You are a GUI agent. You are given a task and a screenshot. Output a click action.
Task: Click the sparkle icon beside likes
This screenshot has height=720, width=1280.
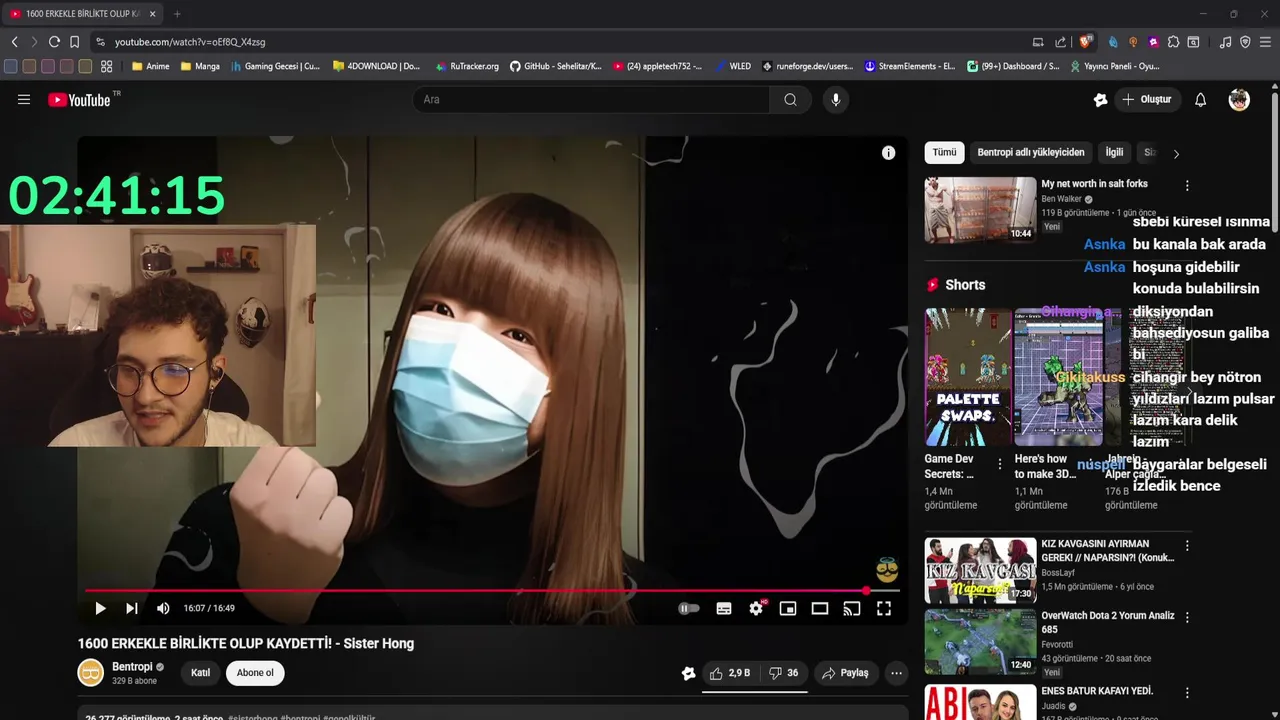pos(688,673)
